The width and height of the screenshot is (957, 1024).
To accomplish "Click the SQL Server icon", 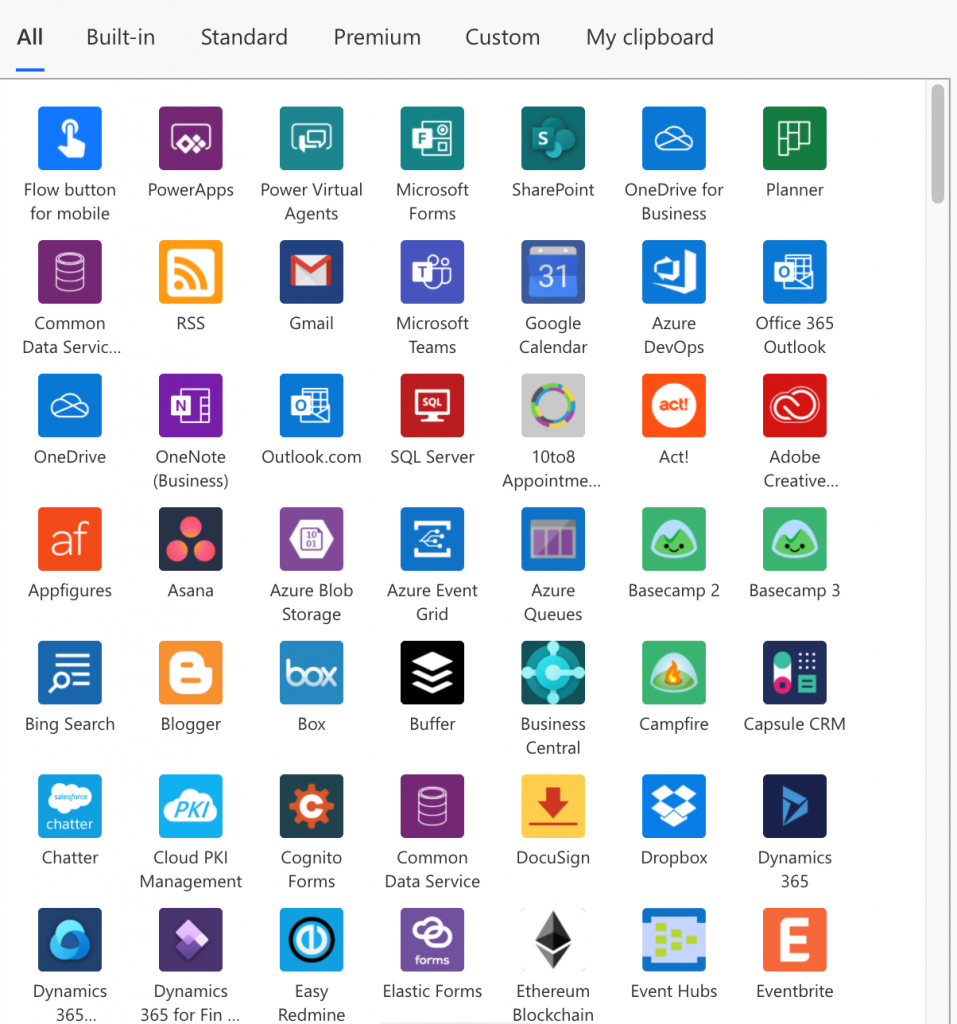I will point(432,405).
